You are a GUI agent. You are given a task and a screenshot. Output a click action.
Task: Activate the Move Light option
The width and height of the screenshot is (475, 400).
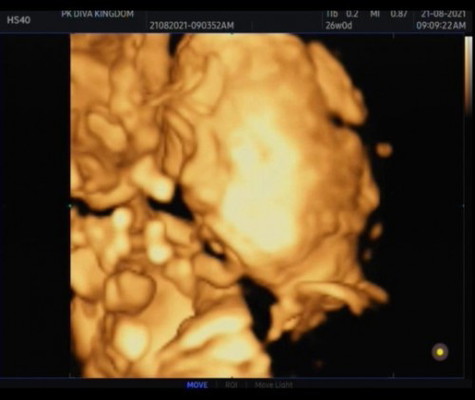click(x=273, y=385)
